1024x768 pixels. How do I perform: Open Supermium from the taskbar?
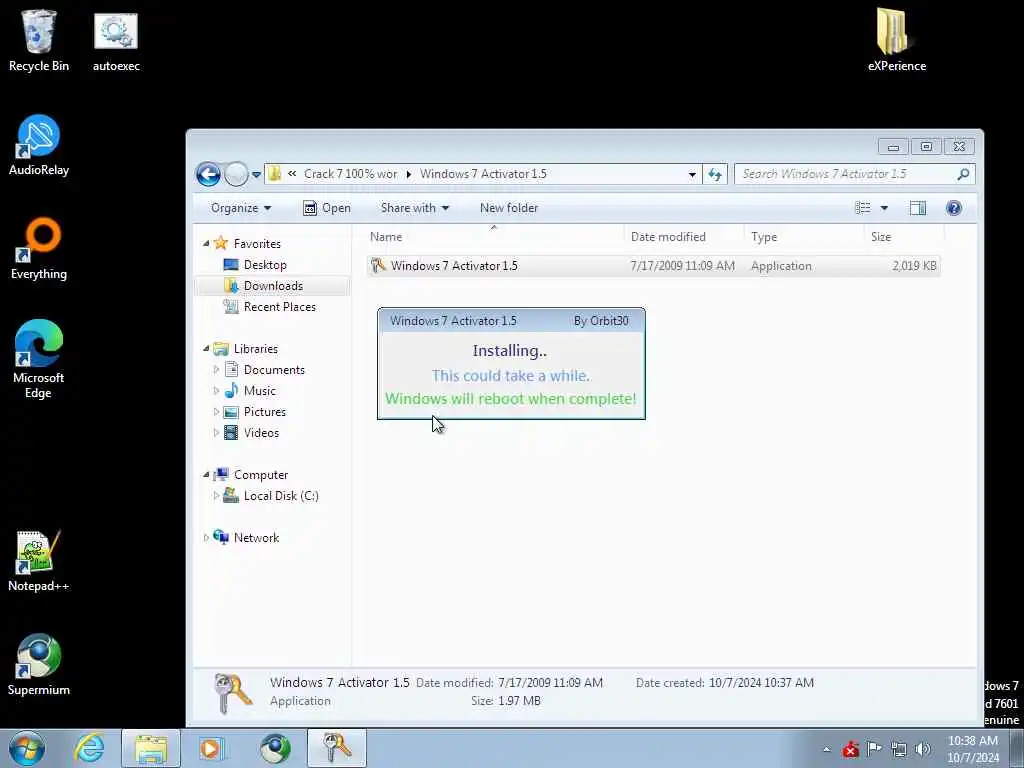(x=275, y=748)
